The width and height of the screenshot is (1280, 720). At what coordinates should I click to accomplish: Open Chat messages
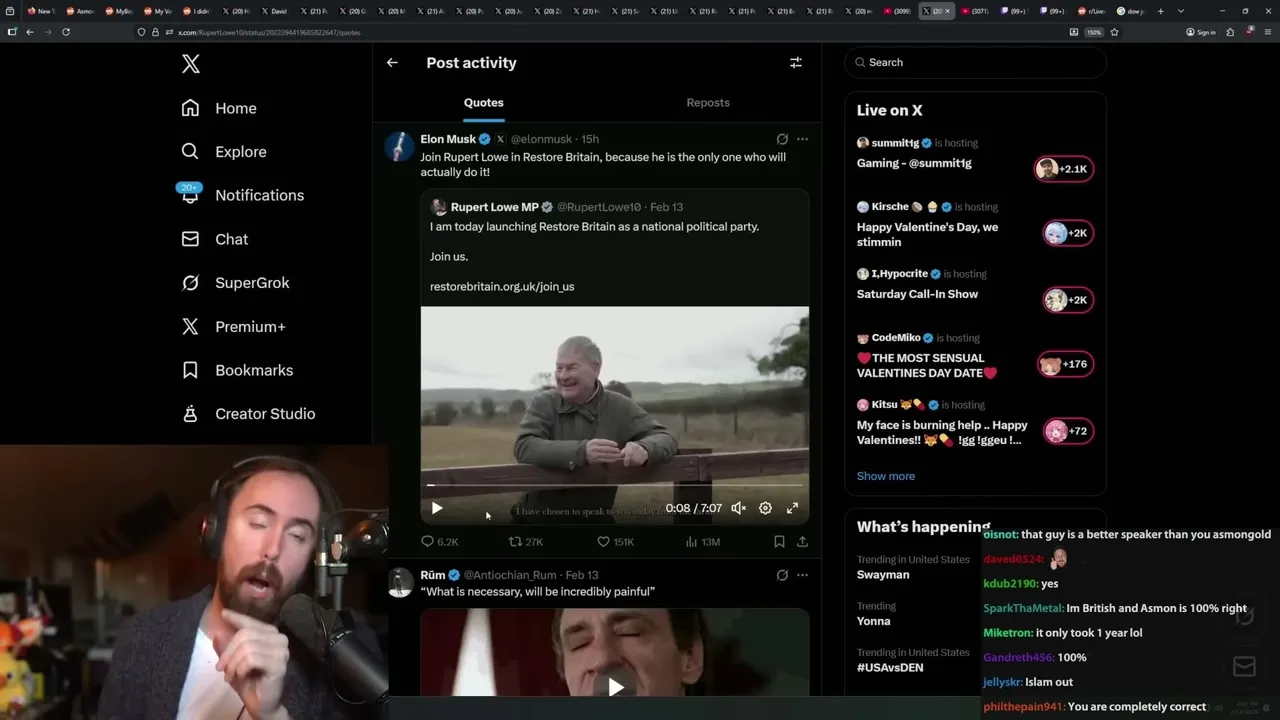pyautogui.click(x=214, y=239)
